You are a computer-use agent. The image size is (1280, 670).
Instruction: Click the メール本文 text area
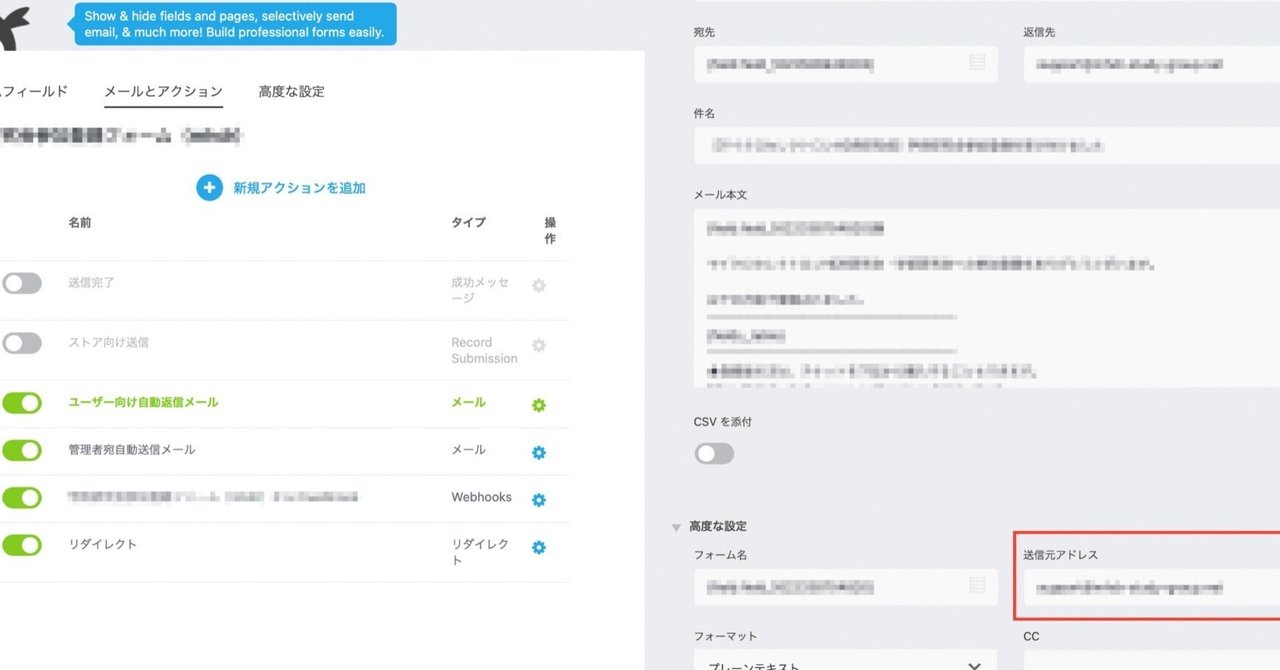point(987,298)
